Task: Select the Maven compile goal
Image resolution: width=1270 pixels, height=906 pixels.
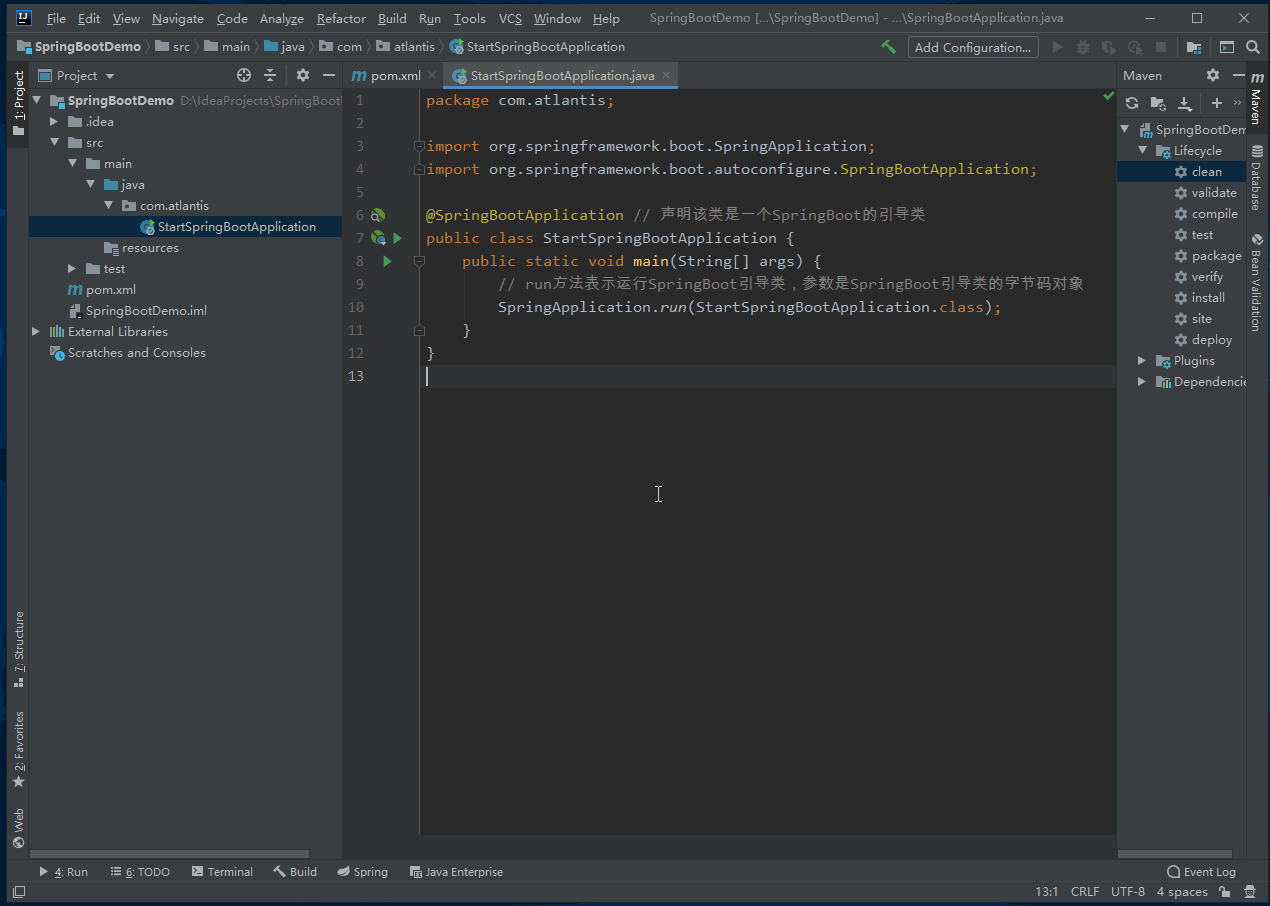Action: pyautogui.click(x=1205, y=214)
